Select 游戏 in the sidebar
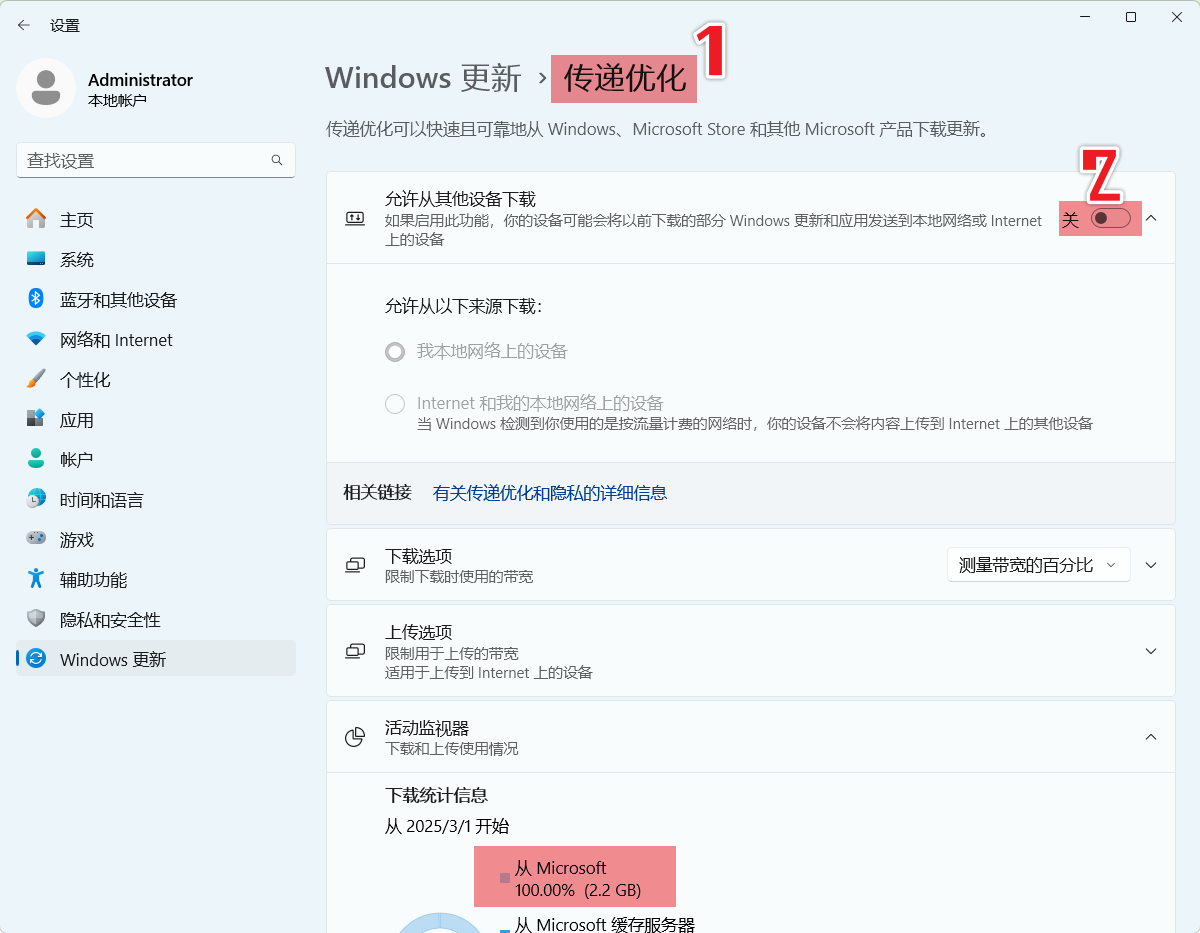Image resolution: width=1200 pixels, height=933 pixels. pos(156,540)
